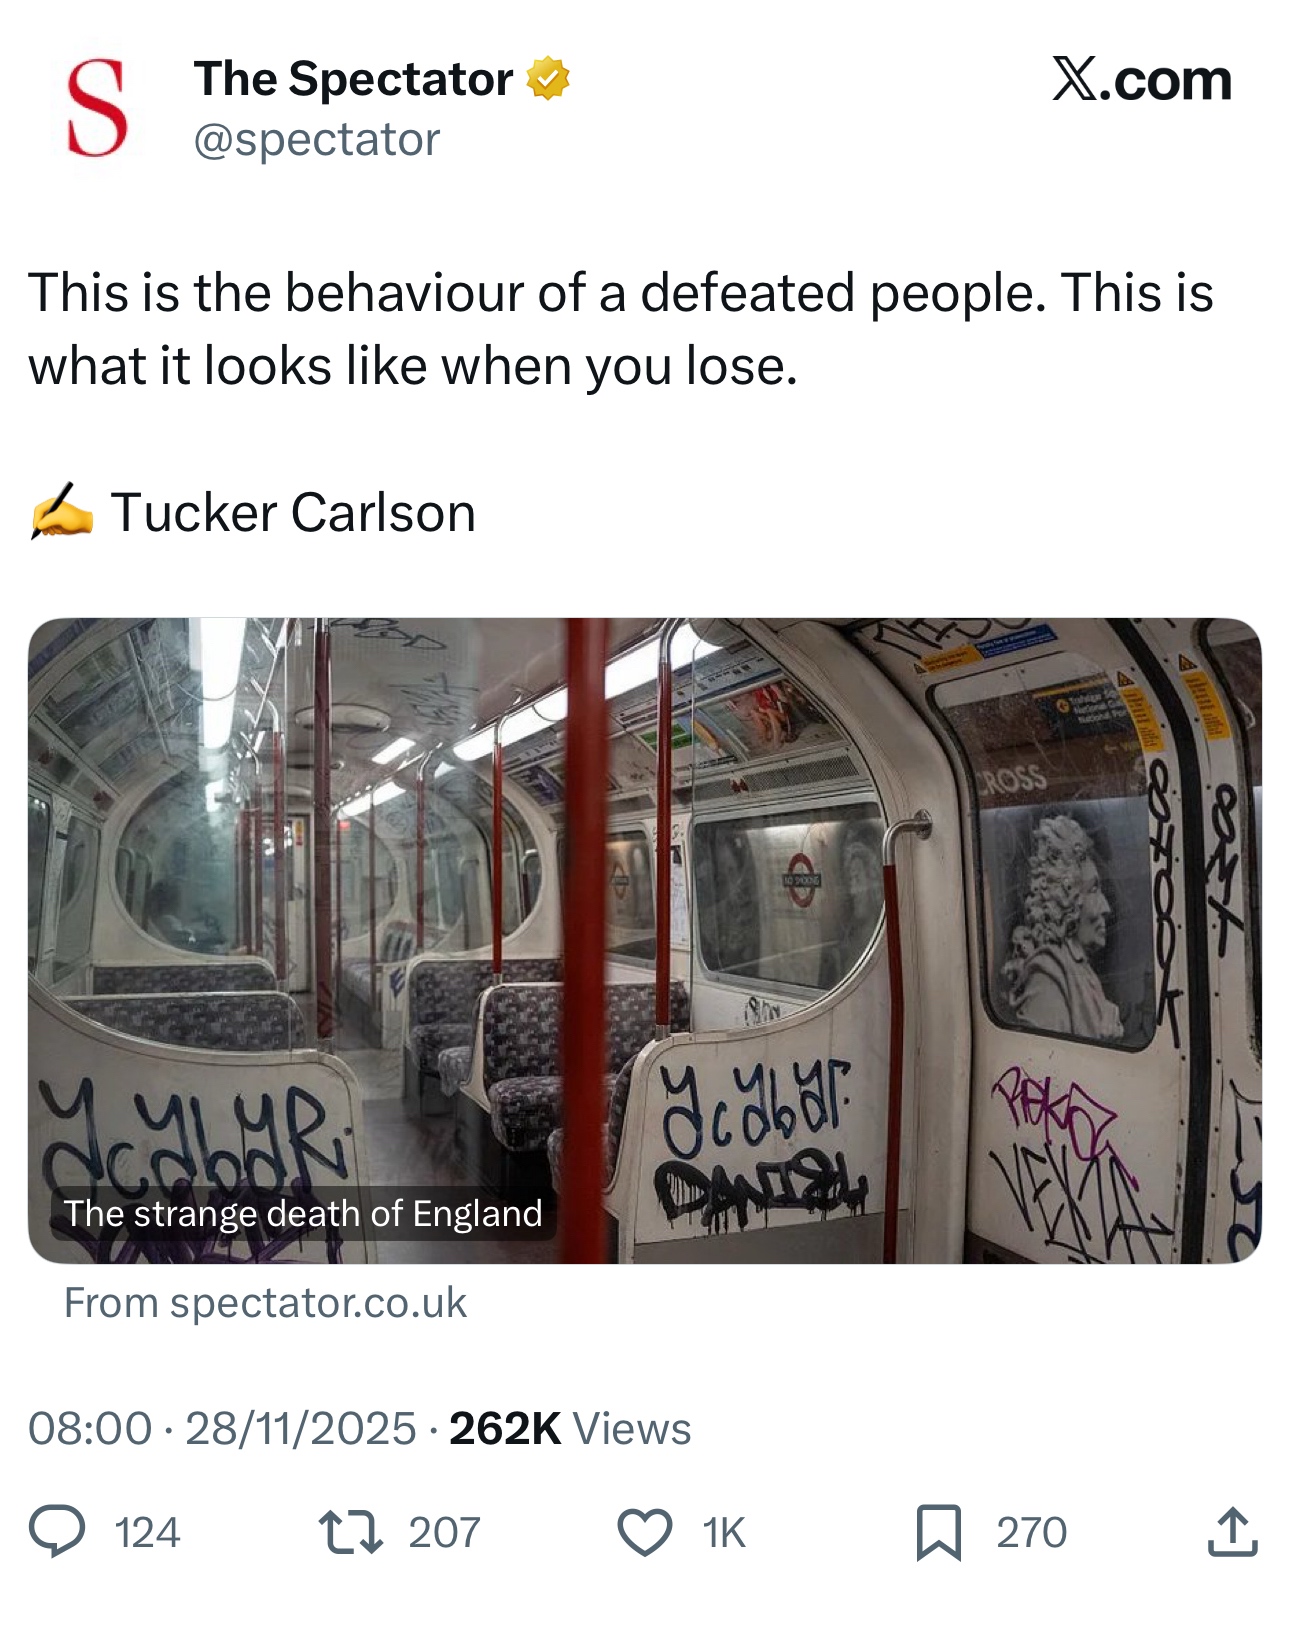
Task: Click the share upload icon
Action: (x=1231, y=1532)
